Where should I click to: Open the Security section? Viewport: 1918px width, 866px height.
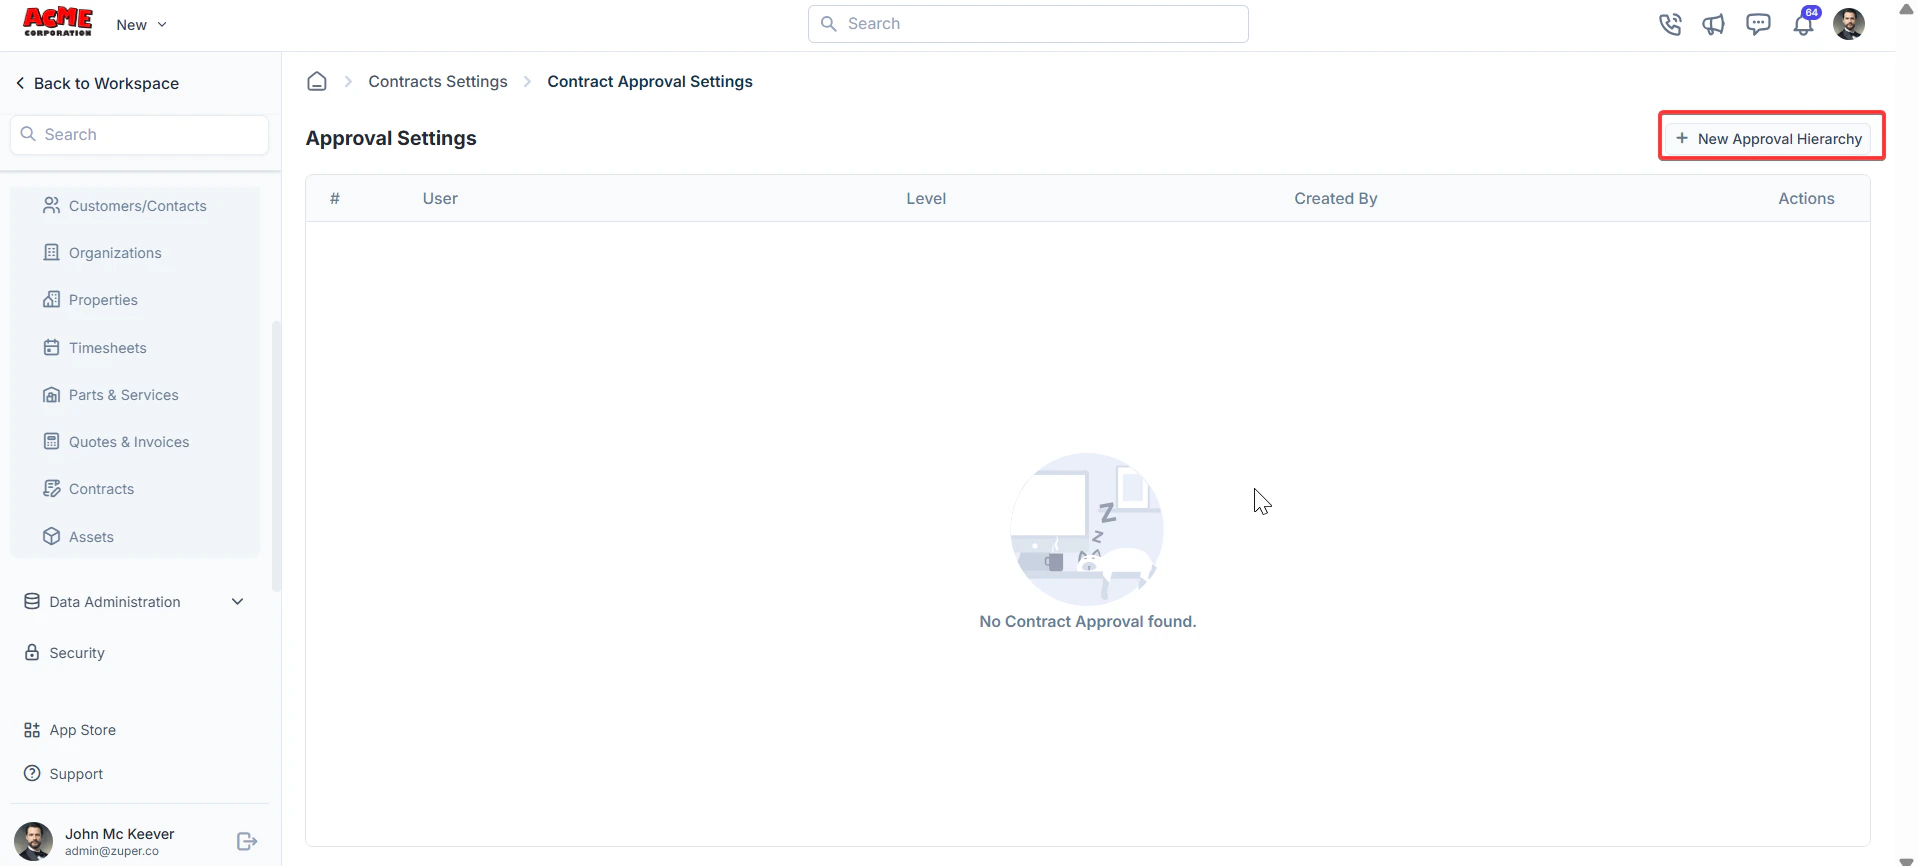(x=64, y=653)
